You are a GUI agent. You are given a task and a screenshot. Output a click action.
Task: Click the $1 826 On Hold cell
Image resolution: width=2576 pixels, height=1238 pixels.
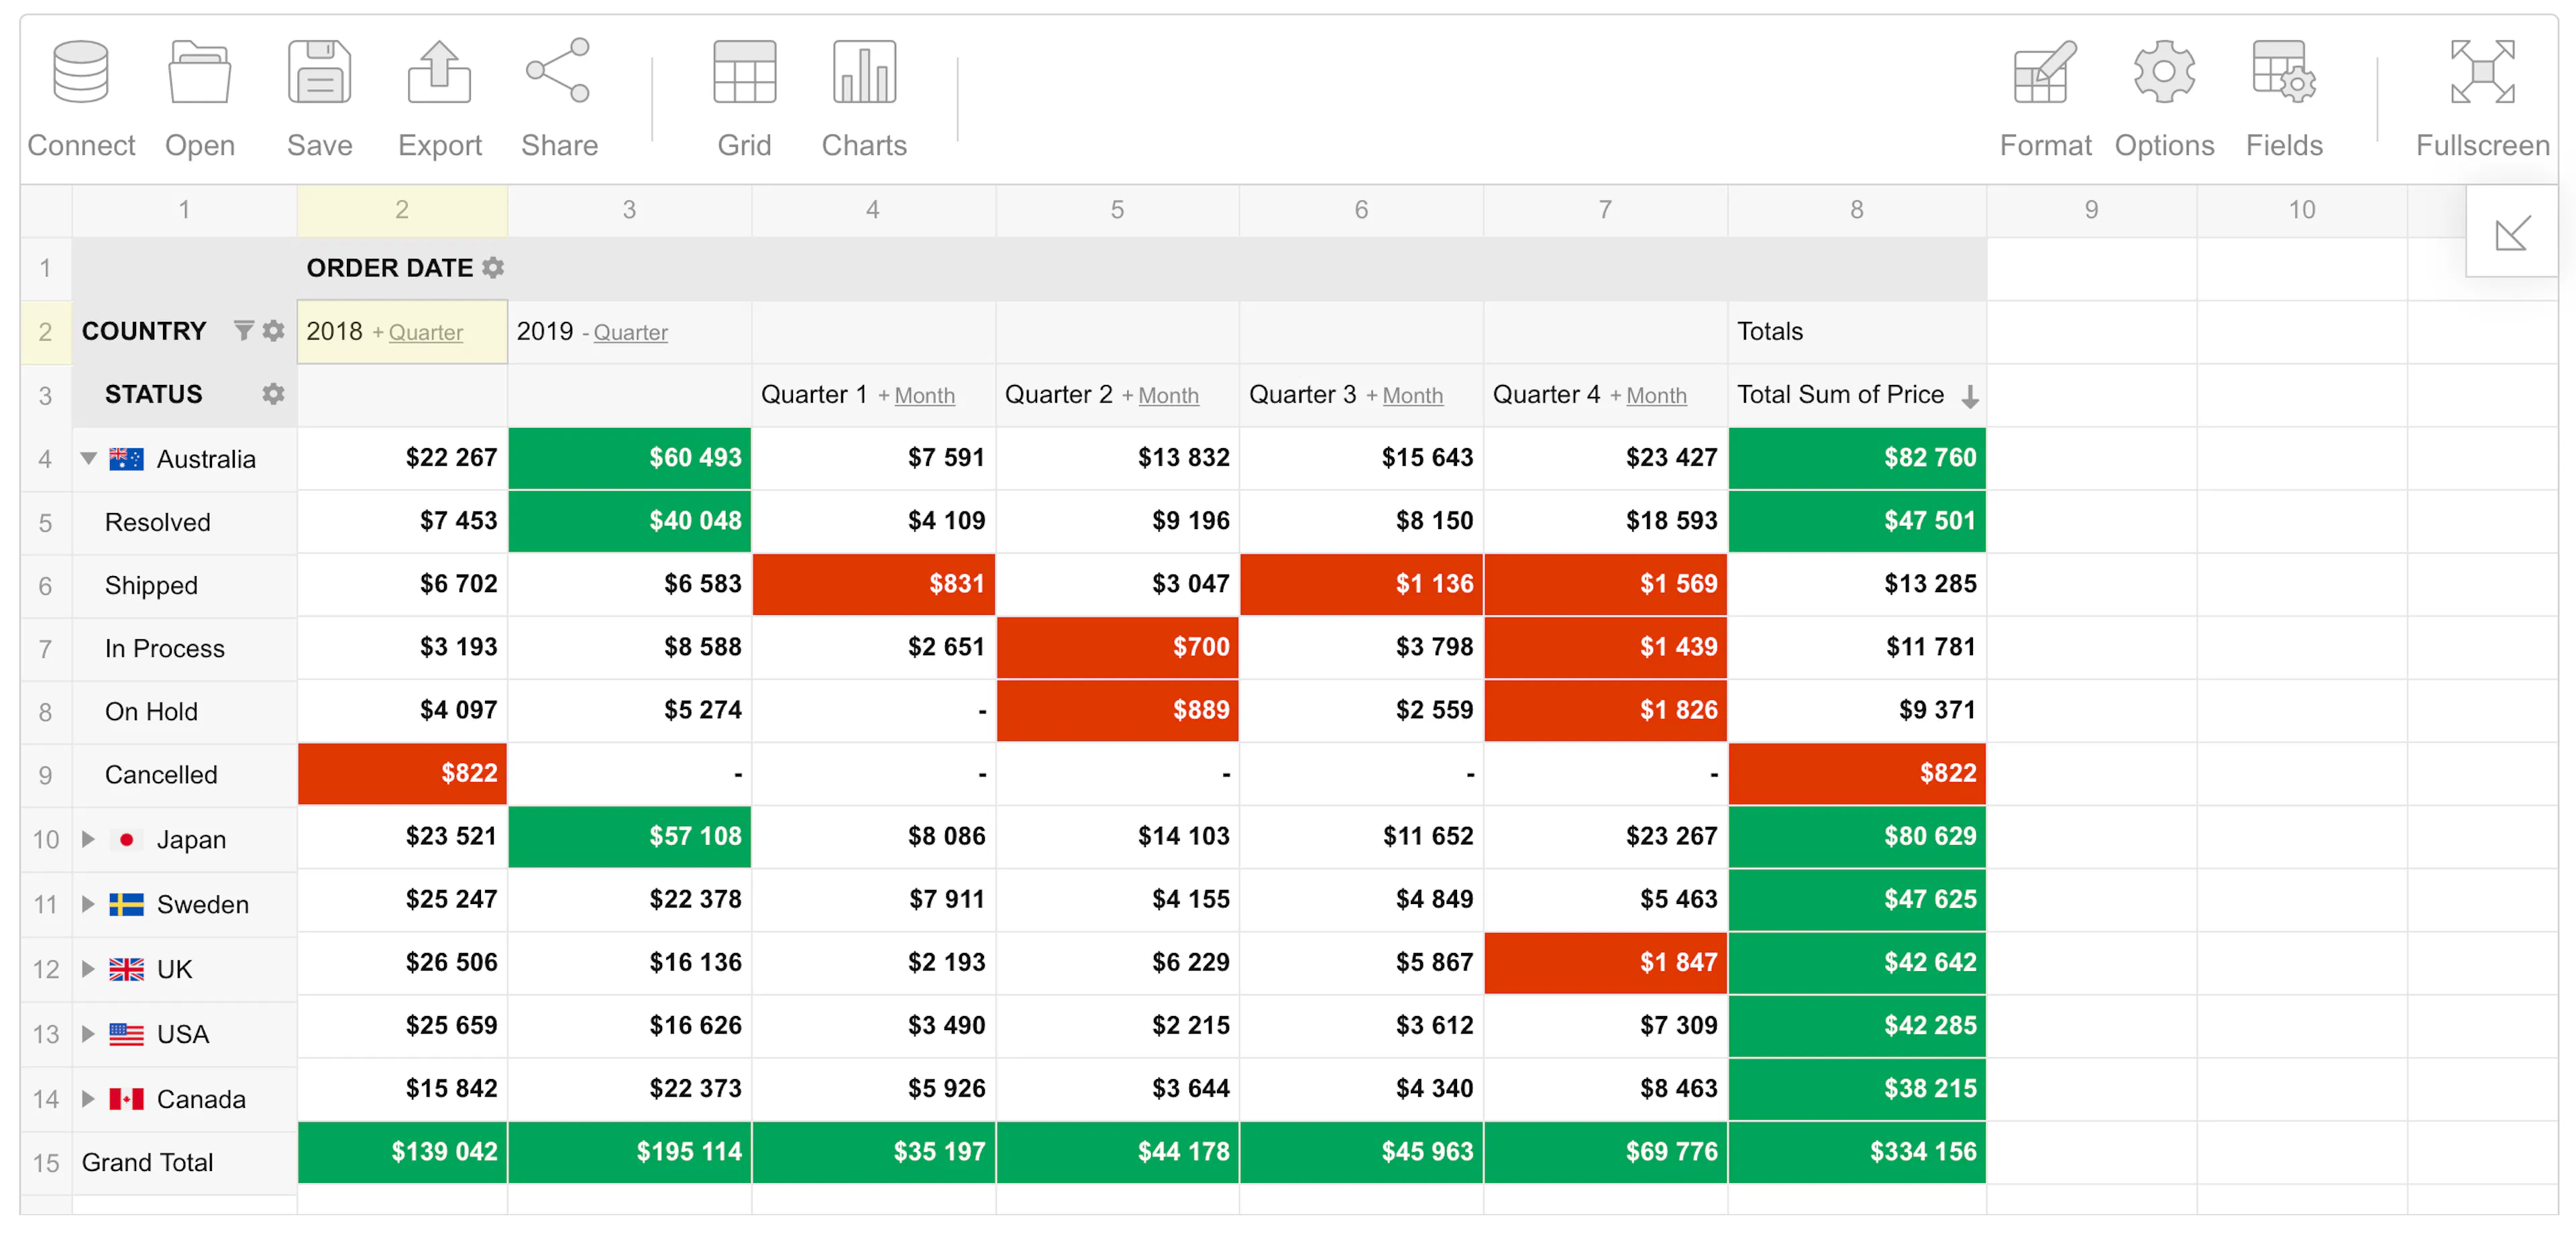click(x=1606, y=710)
